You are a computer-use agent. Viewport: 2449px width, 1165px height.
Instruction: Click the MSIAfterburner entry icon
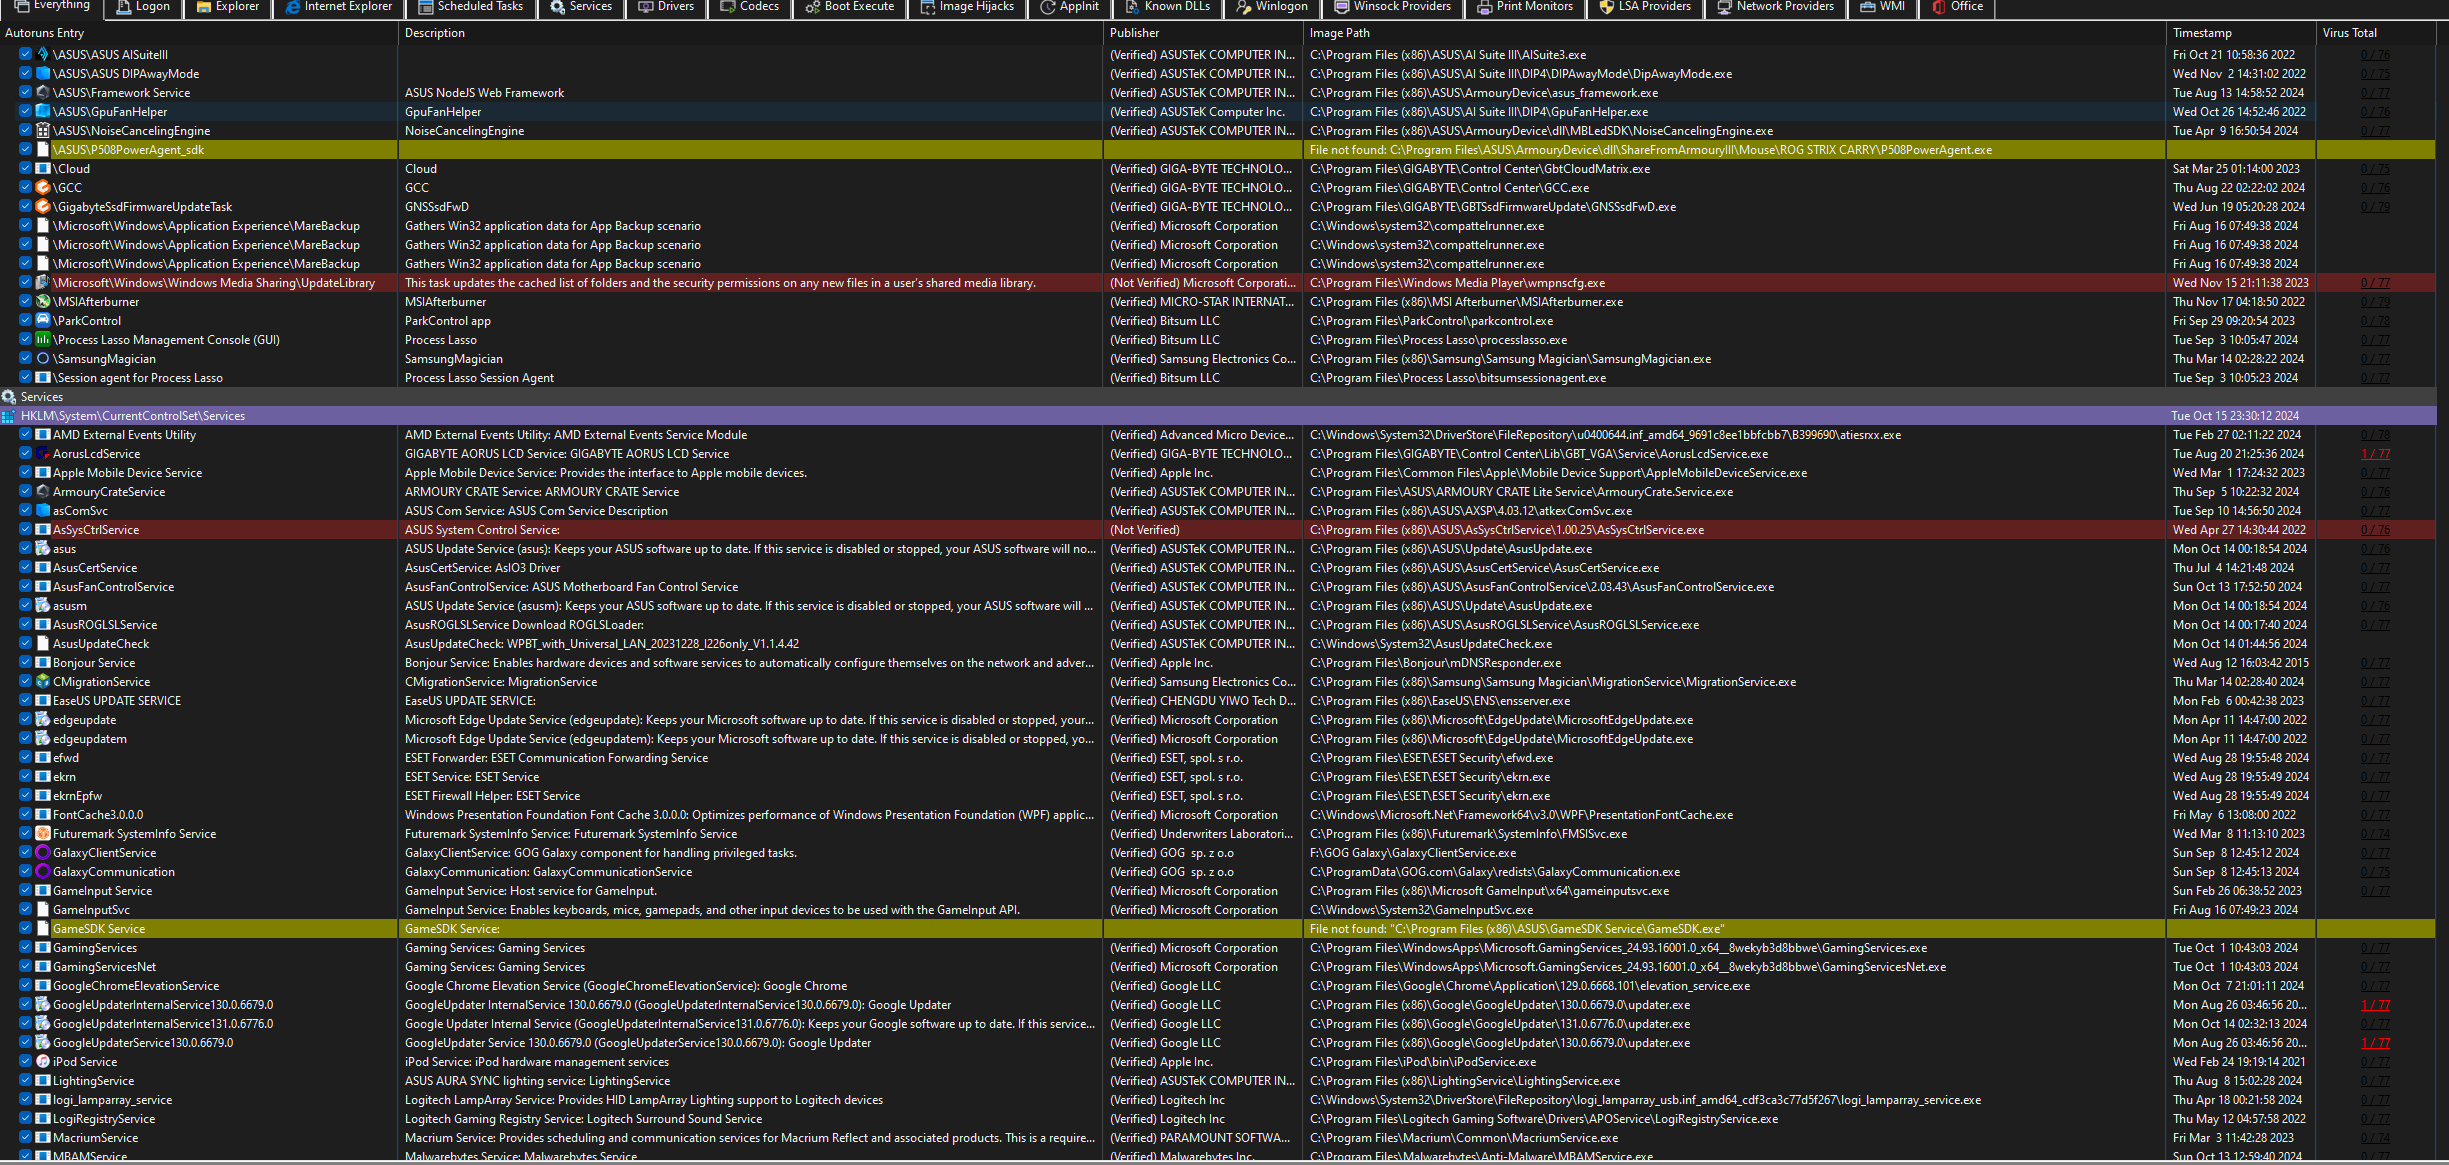point(43,302)
